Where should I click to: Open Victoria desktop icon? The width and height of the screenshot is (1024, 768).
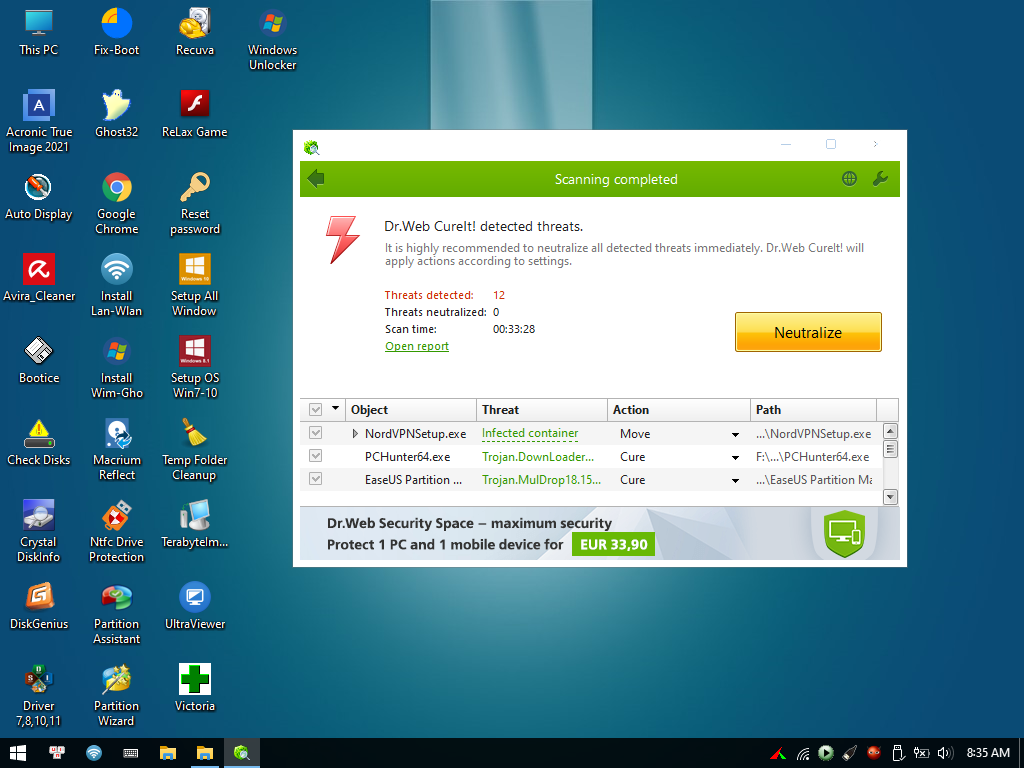coord(195,689)
